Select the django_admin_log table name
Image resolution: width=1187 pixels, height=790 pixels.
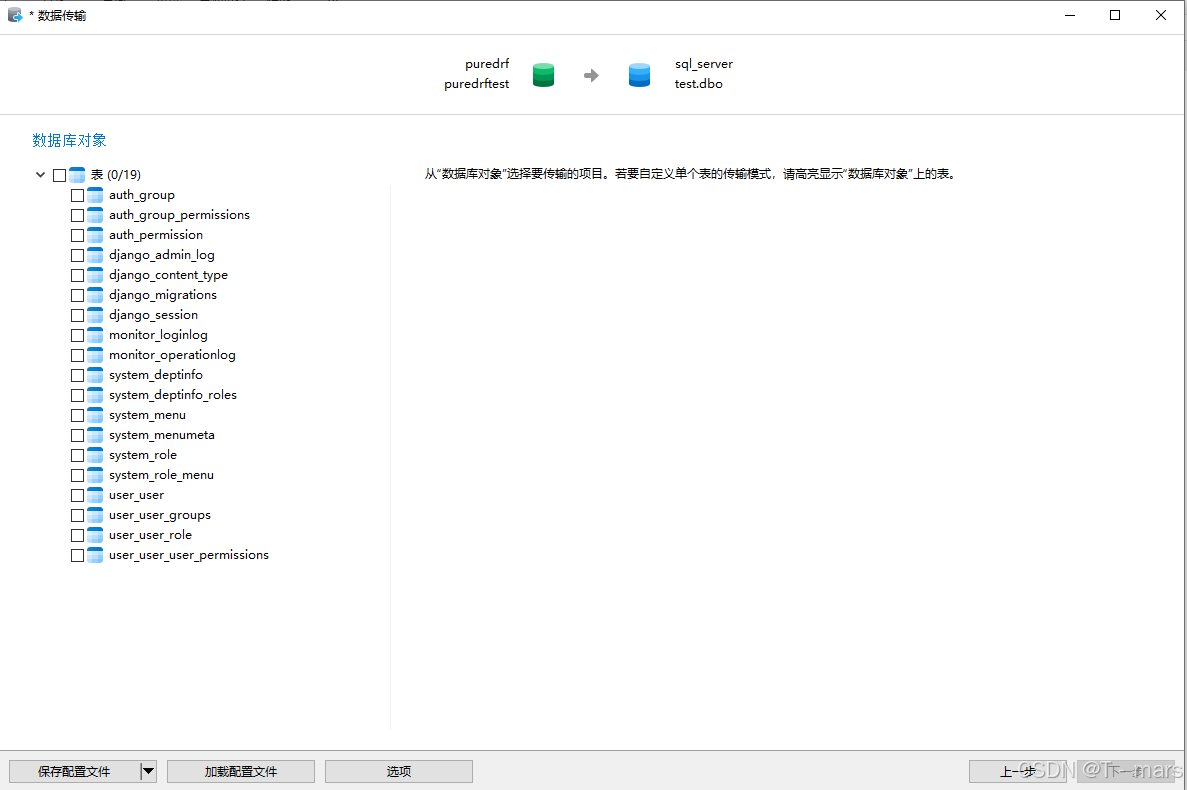pos(162,255)
